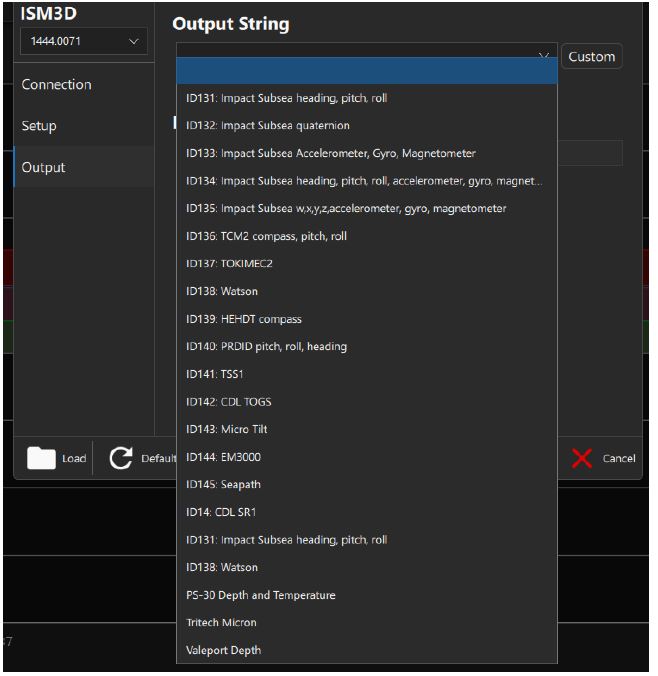Choose ID132: Impact Subsea quaternion
658x676 pixels.
268,126
